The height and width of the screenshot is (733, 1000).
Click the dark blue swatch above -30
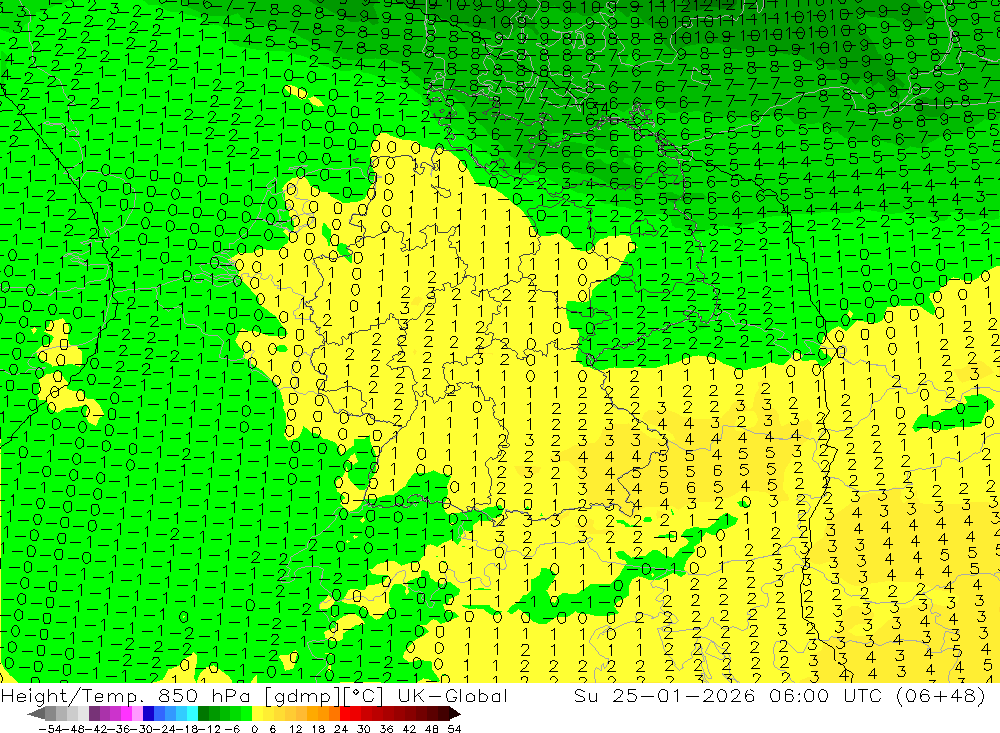(x=148, y=714)
